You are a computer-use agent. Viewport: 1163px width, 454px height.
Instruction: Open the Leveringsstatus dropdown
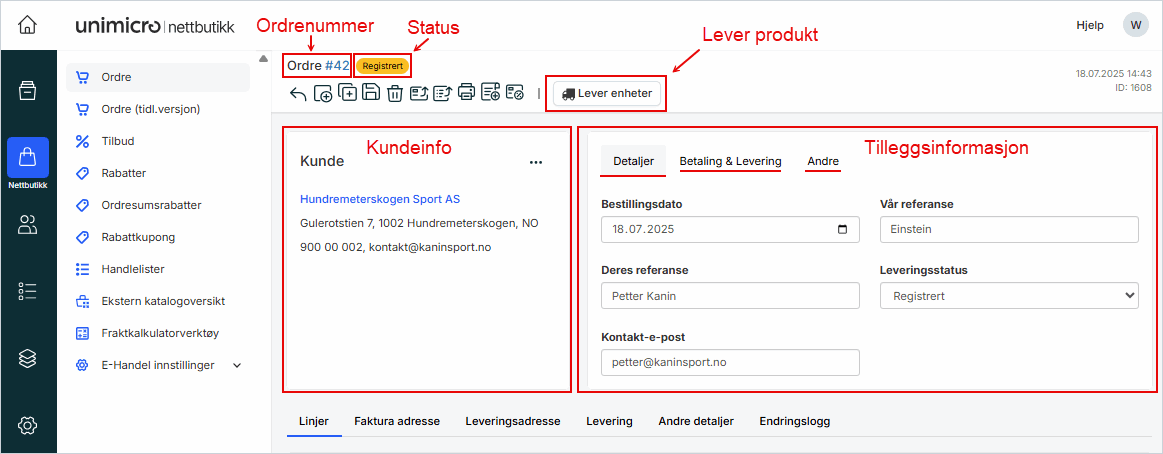coord(1009,296)
